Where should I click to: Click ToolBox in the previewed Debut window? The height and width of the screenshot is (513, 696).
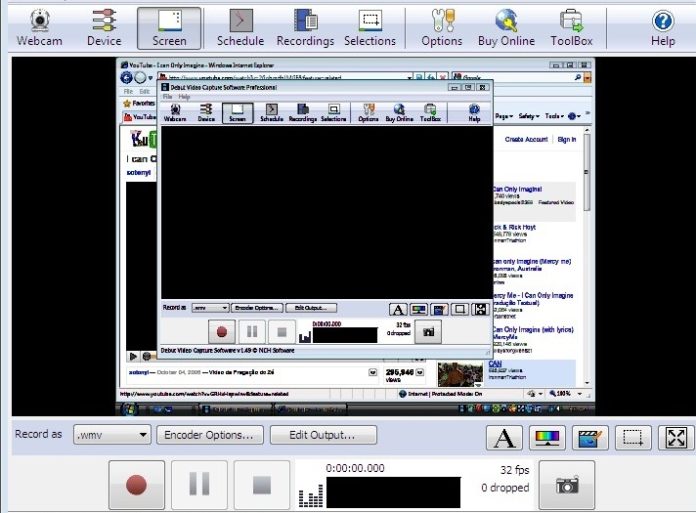pos(430,113)
